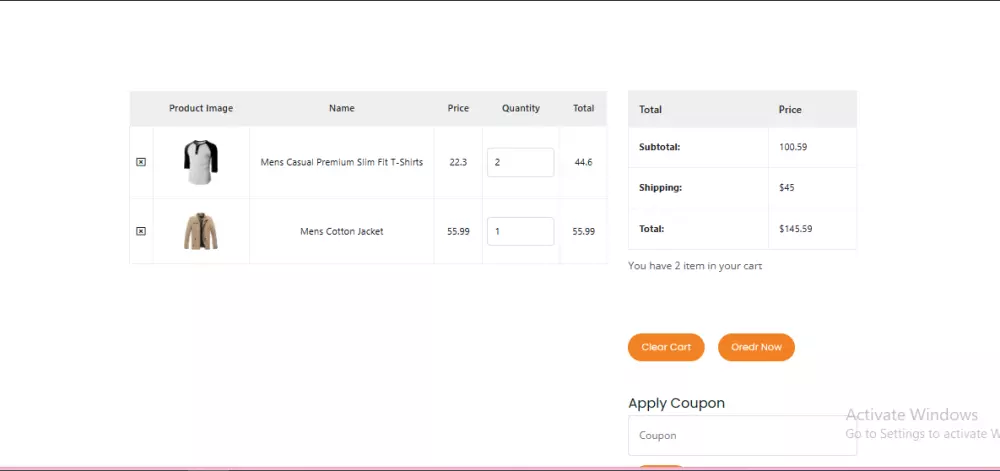Click the T-shirt unit price 22.3

(458, 162)
